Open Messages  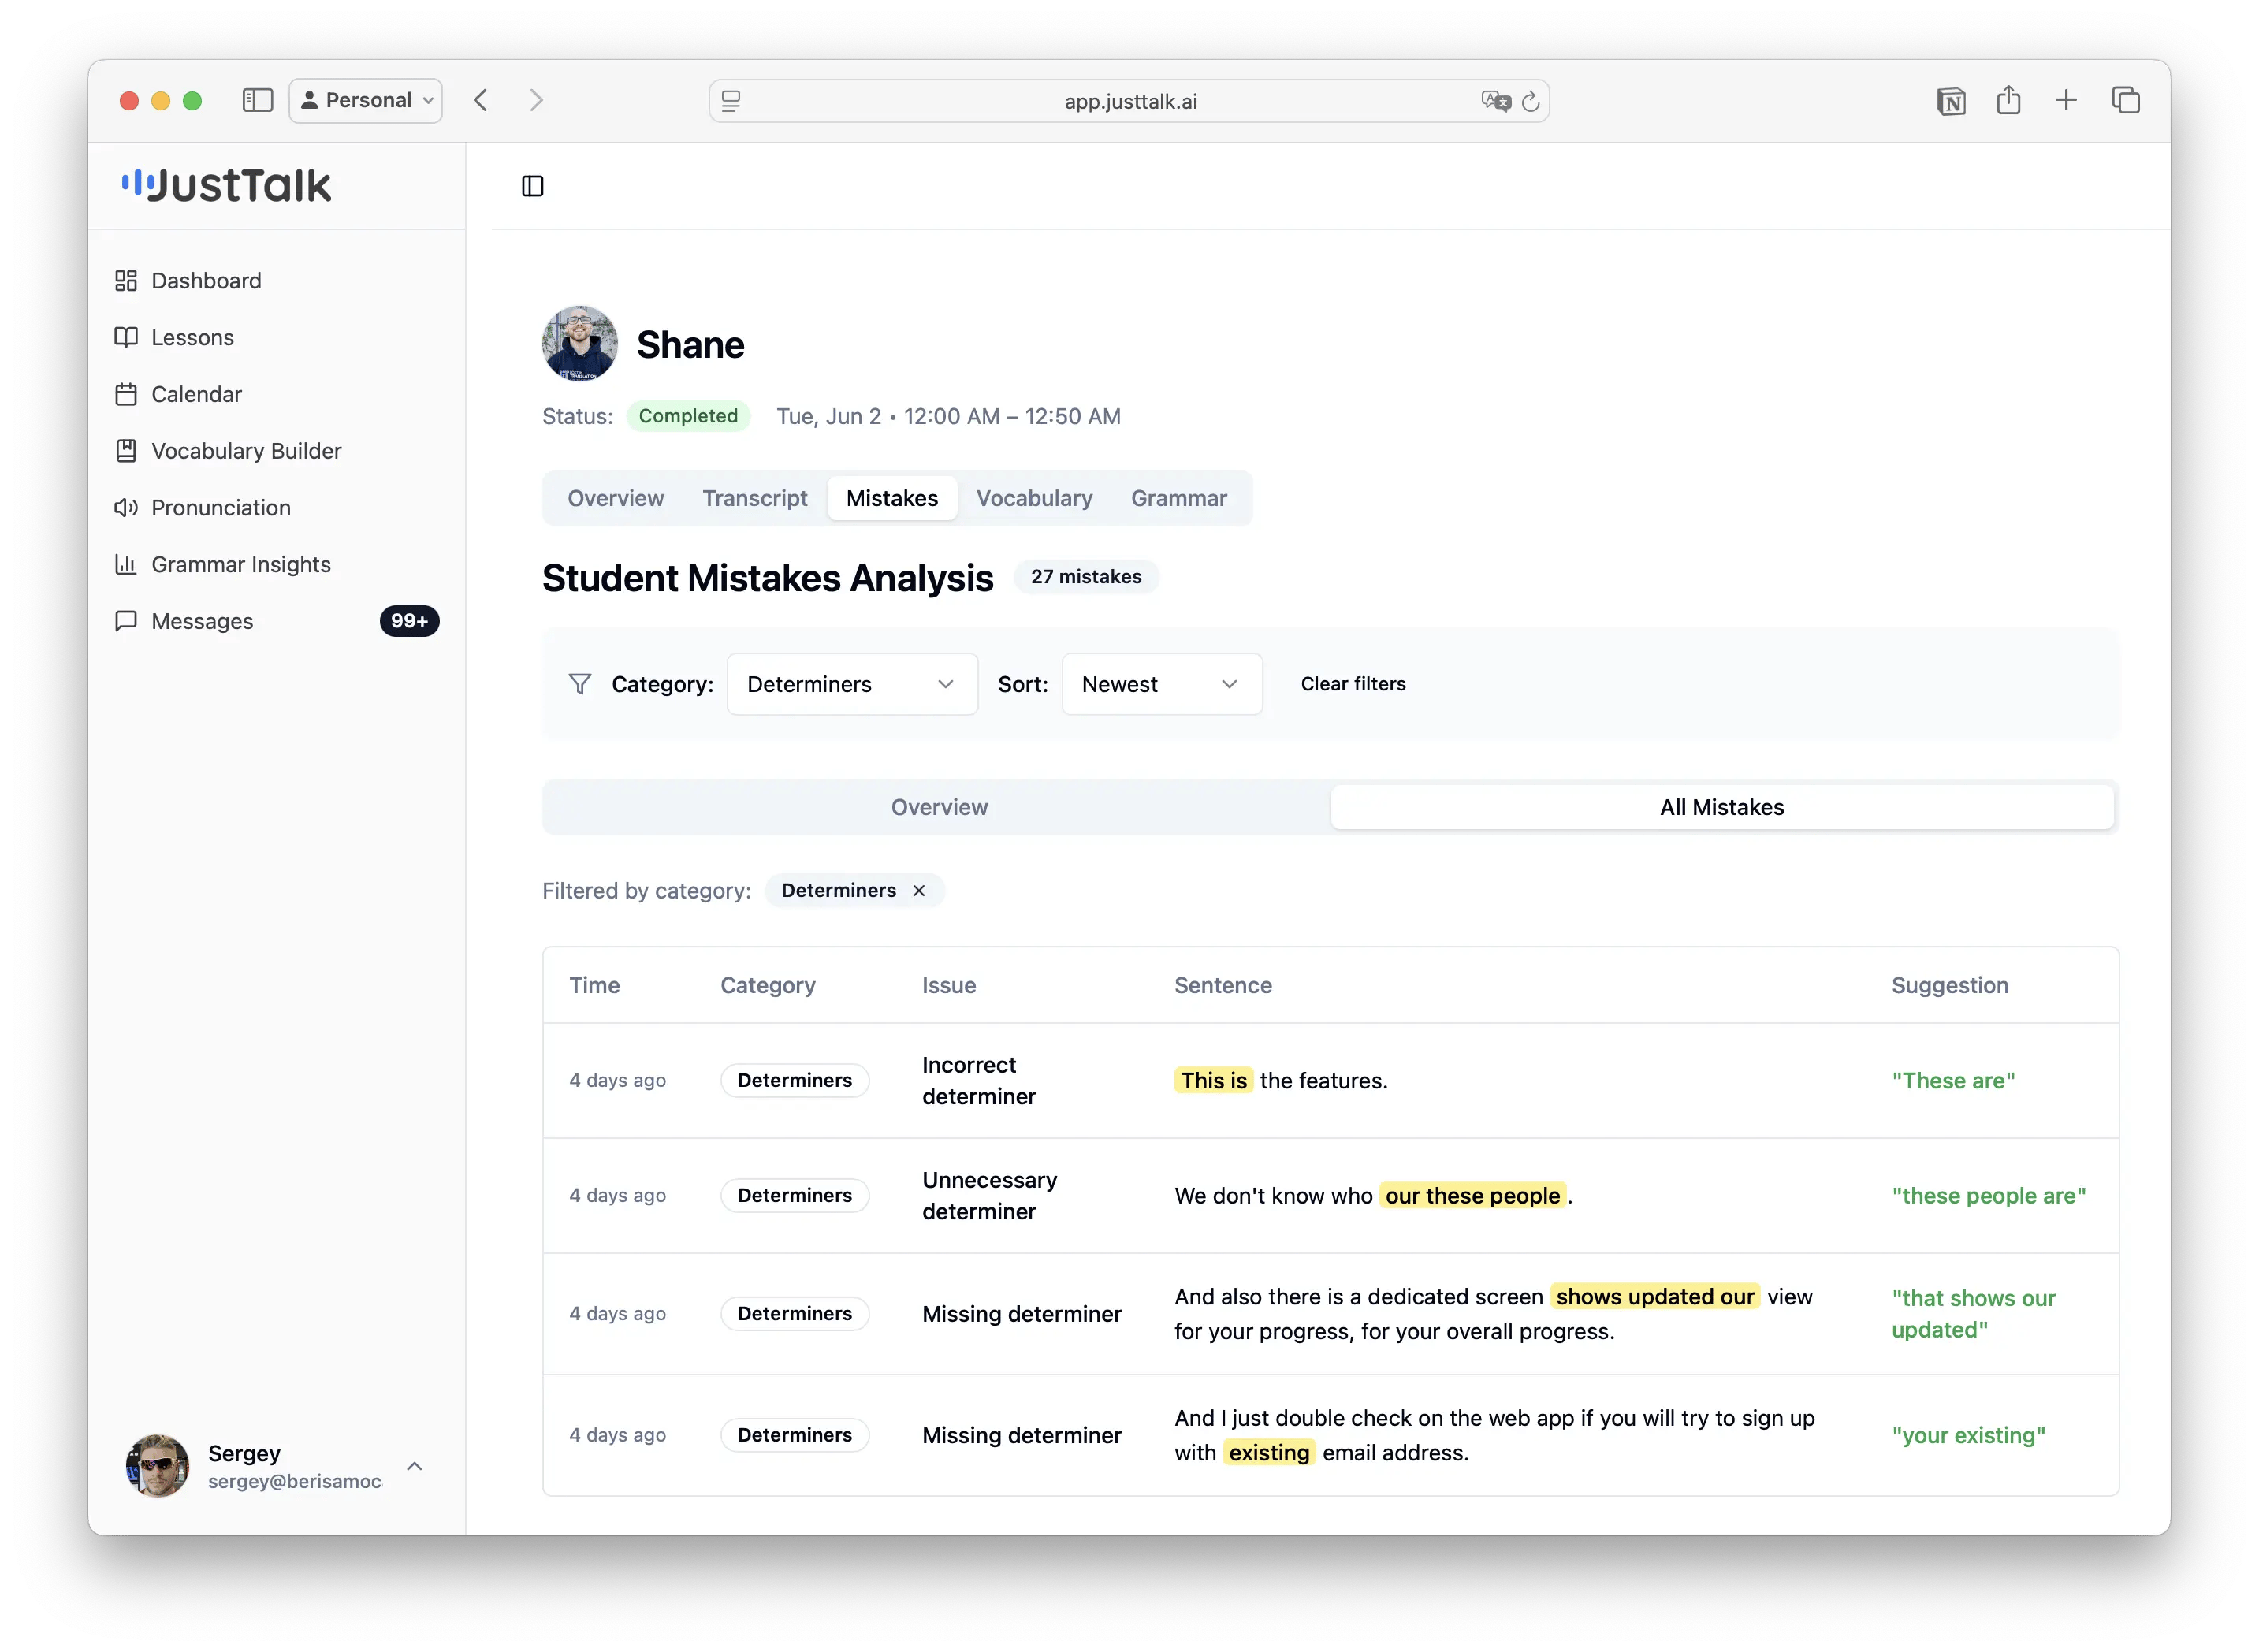pos(184,622)
